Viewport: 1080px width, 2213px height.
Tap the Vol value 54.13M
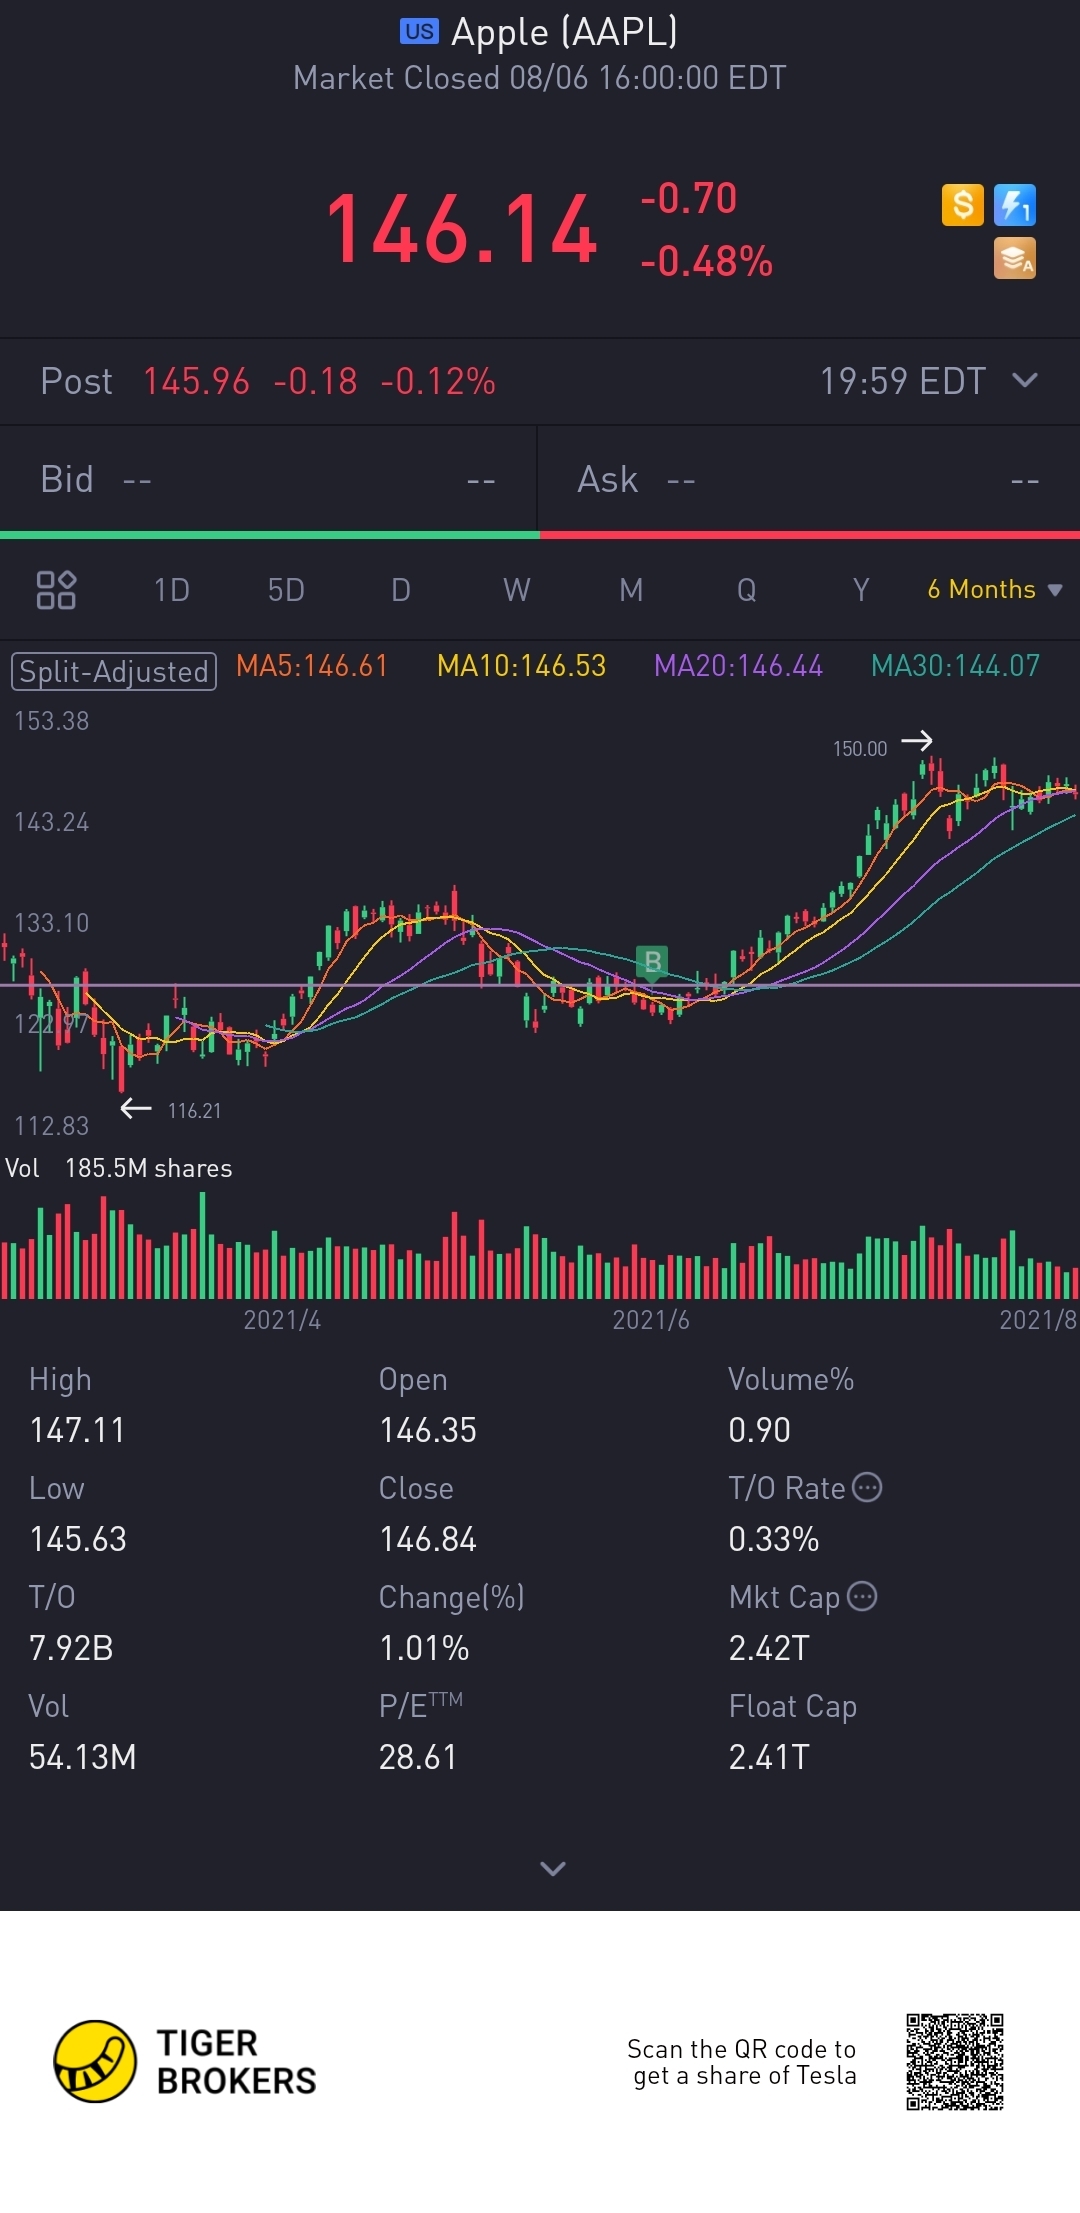pyautogui.click(x=82, y=1757)
